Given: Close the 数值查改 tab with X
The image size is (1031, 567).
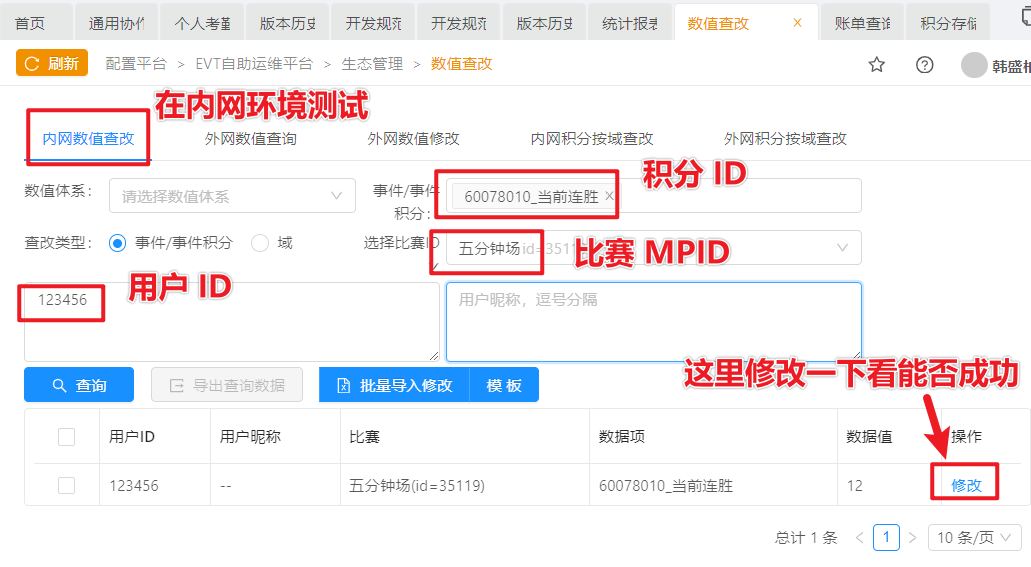Looking at the screenshot, I should coord(797,22).
